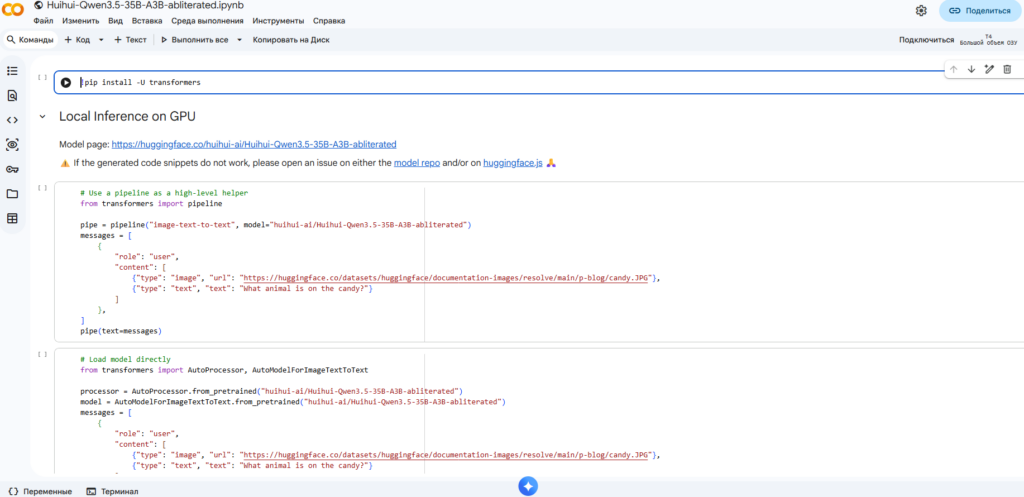Click the globe icon beside the notebook name
The height and width of the screenshot is (497, 1024).
[38, 5]
